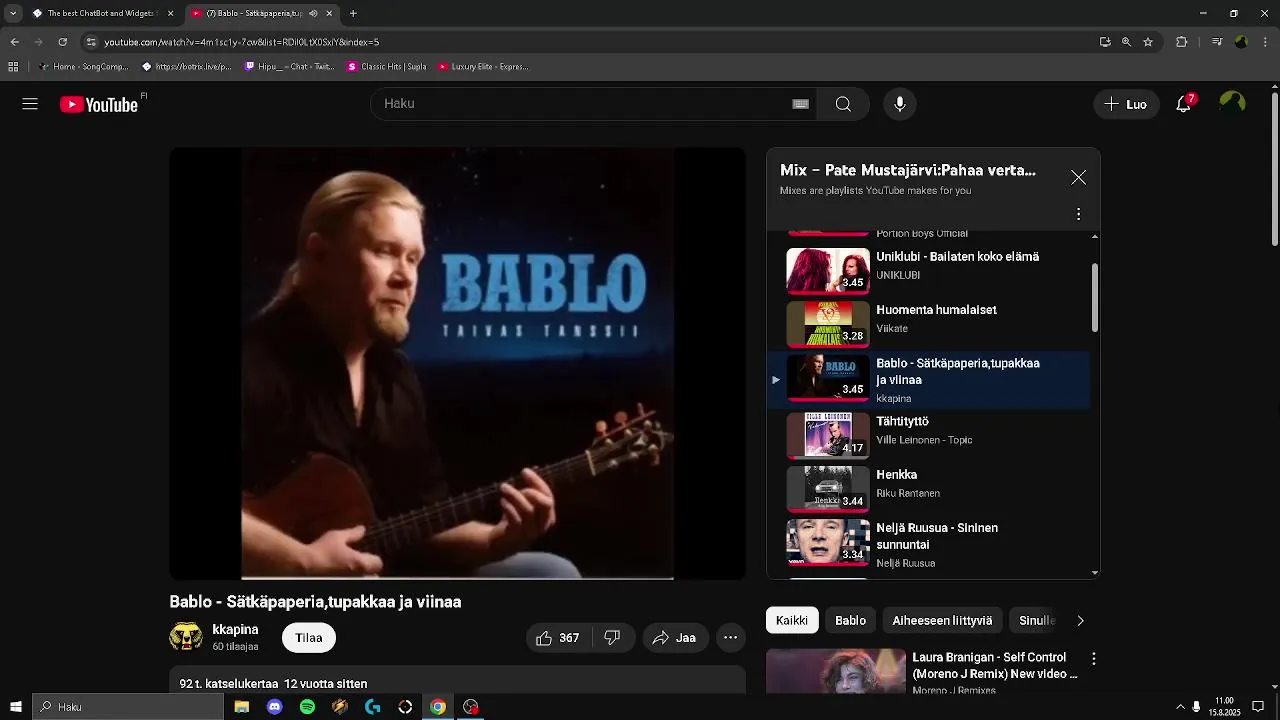This screenshot has height=720, width=1280.
Task: Show hidden system tray icons
Action: coord(1180,707)
